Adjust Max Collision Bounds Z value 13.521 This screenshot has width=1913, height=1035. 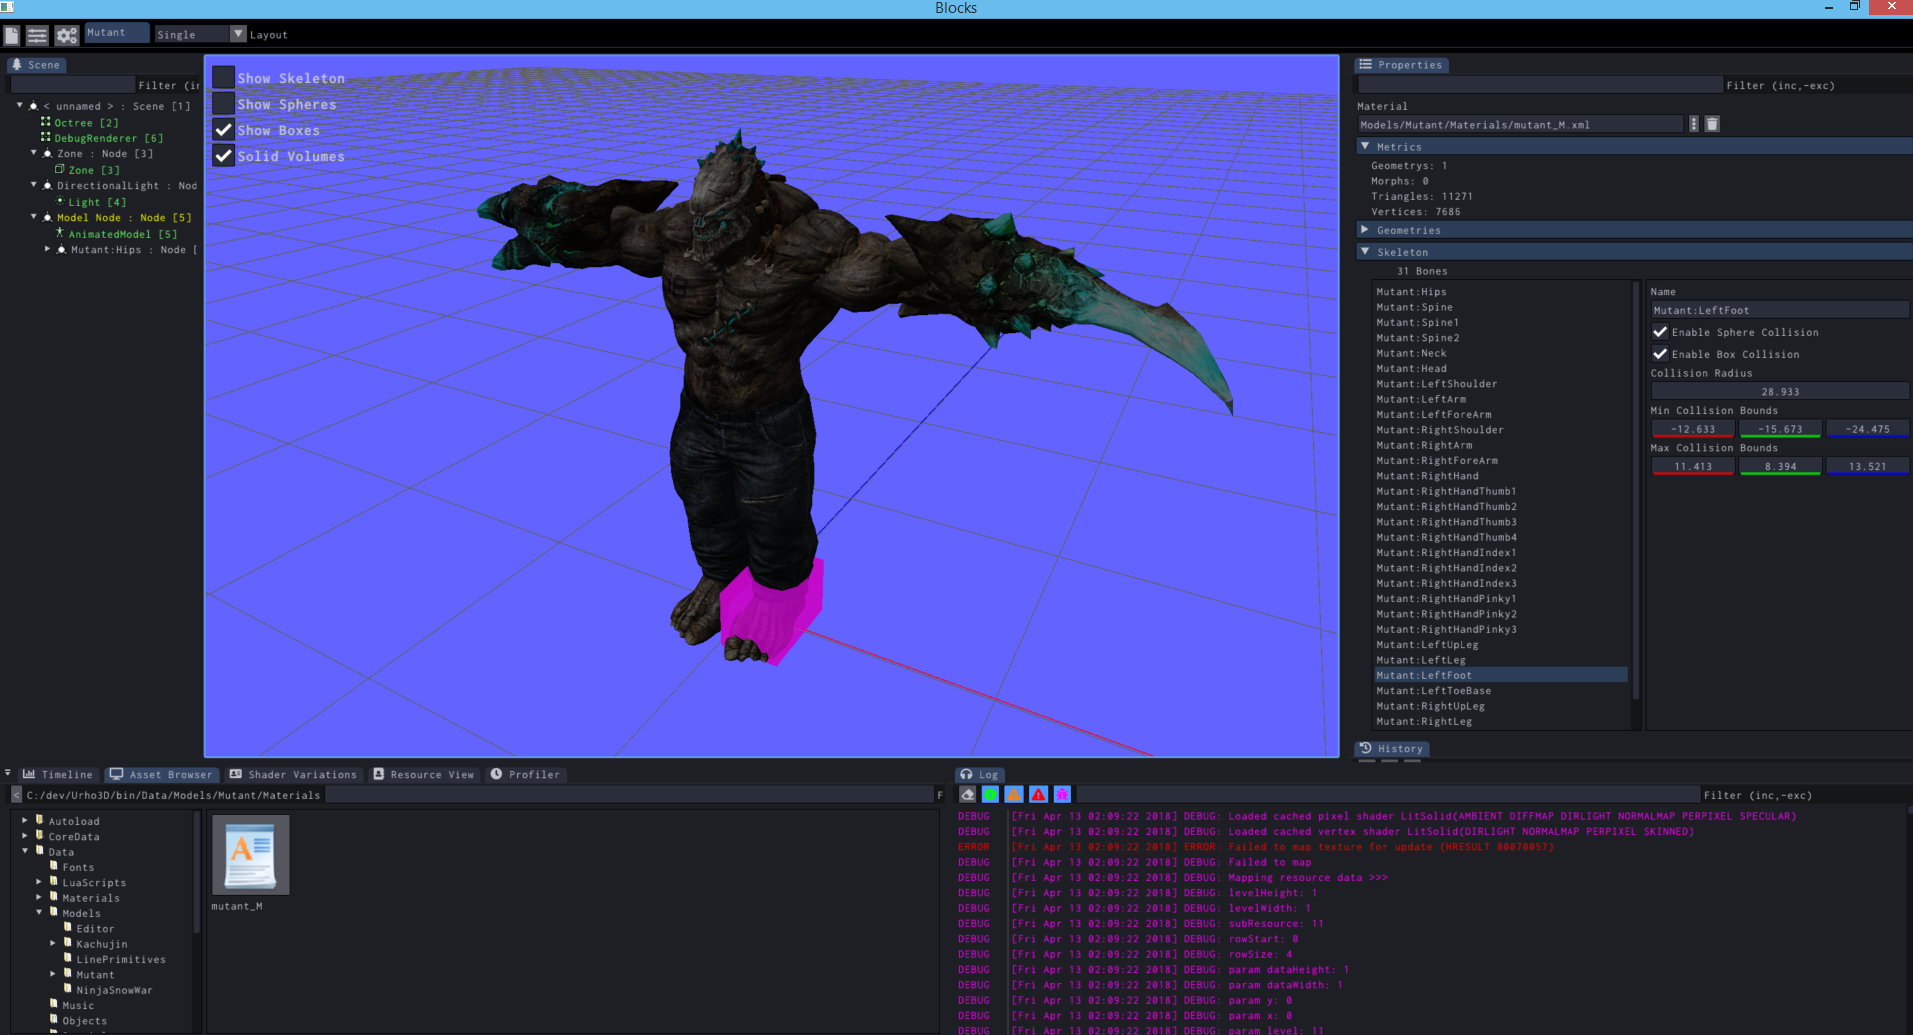(1867, 466)
